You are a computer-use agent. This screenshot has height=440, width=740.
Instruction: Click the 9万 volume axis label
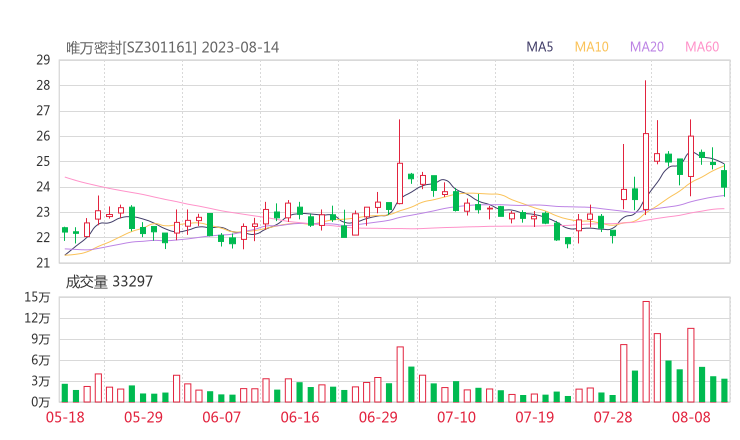(41, 339)
